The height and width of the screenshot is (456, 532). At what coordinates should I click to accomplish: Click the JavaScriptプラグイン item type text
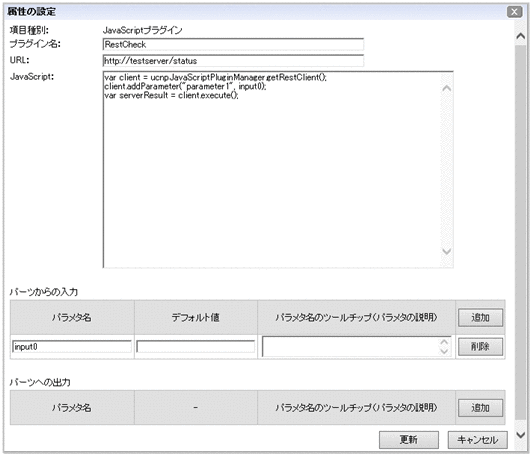point(142,30)
